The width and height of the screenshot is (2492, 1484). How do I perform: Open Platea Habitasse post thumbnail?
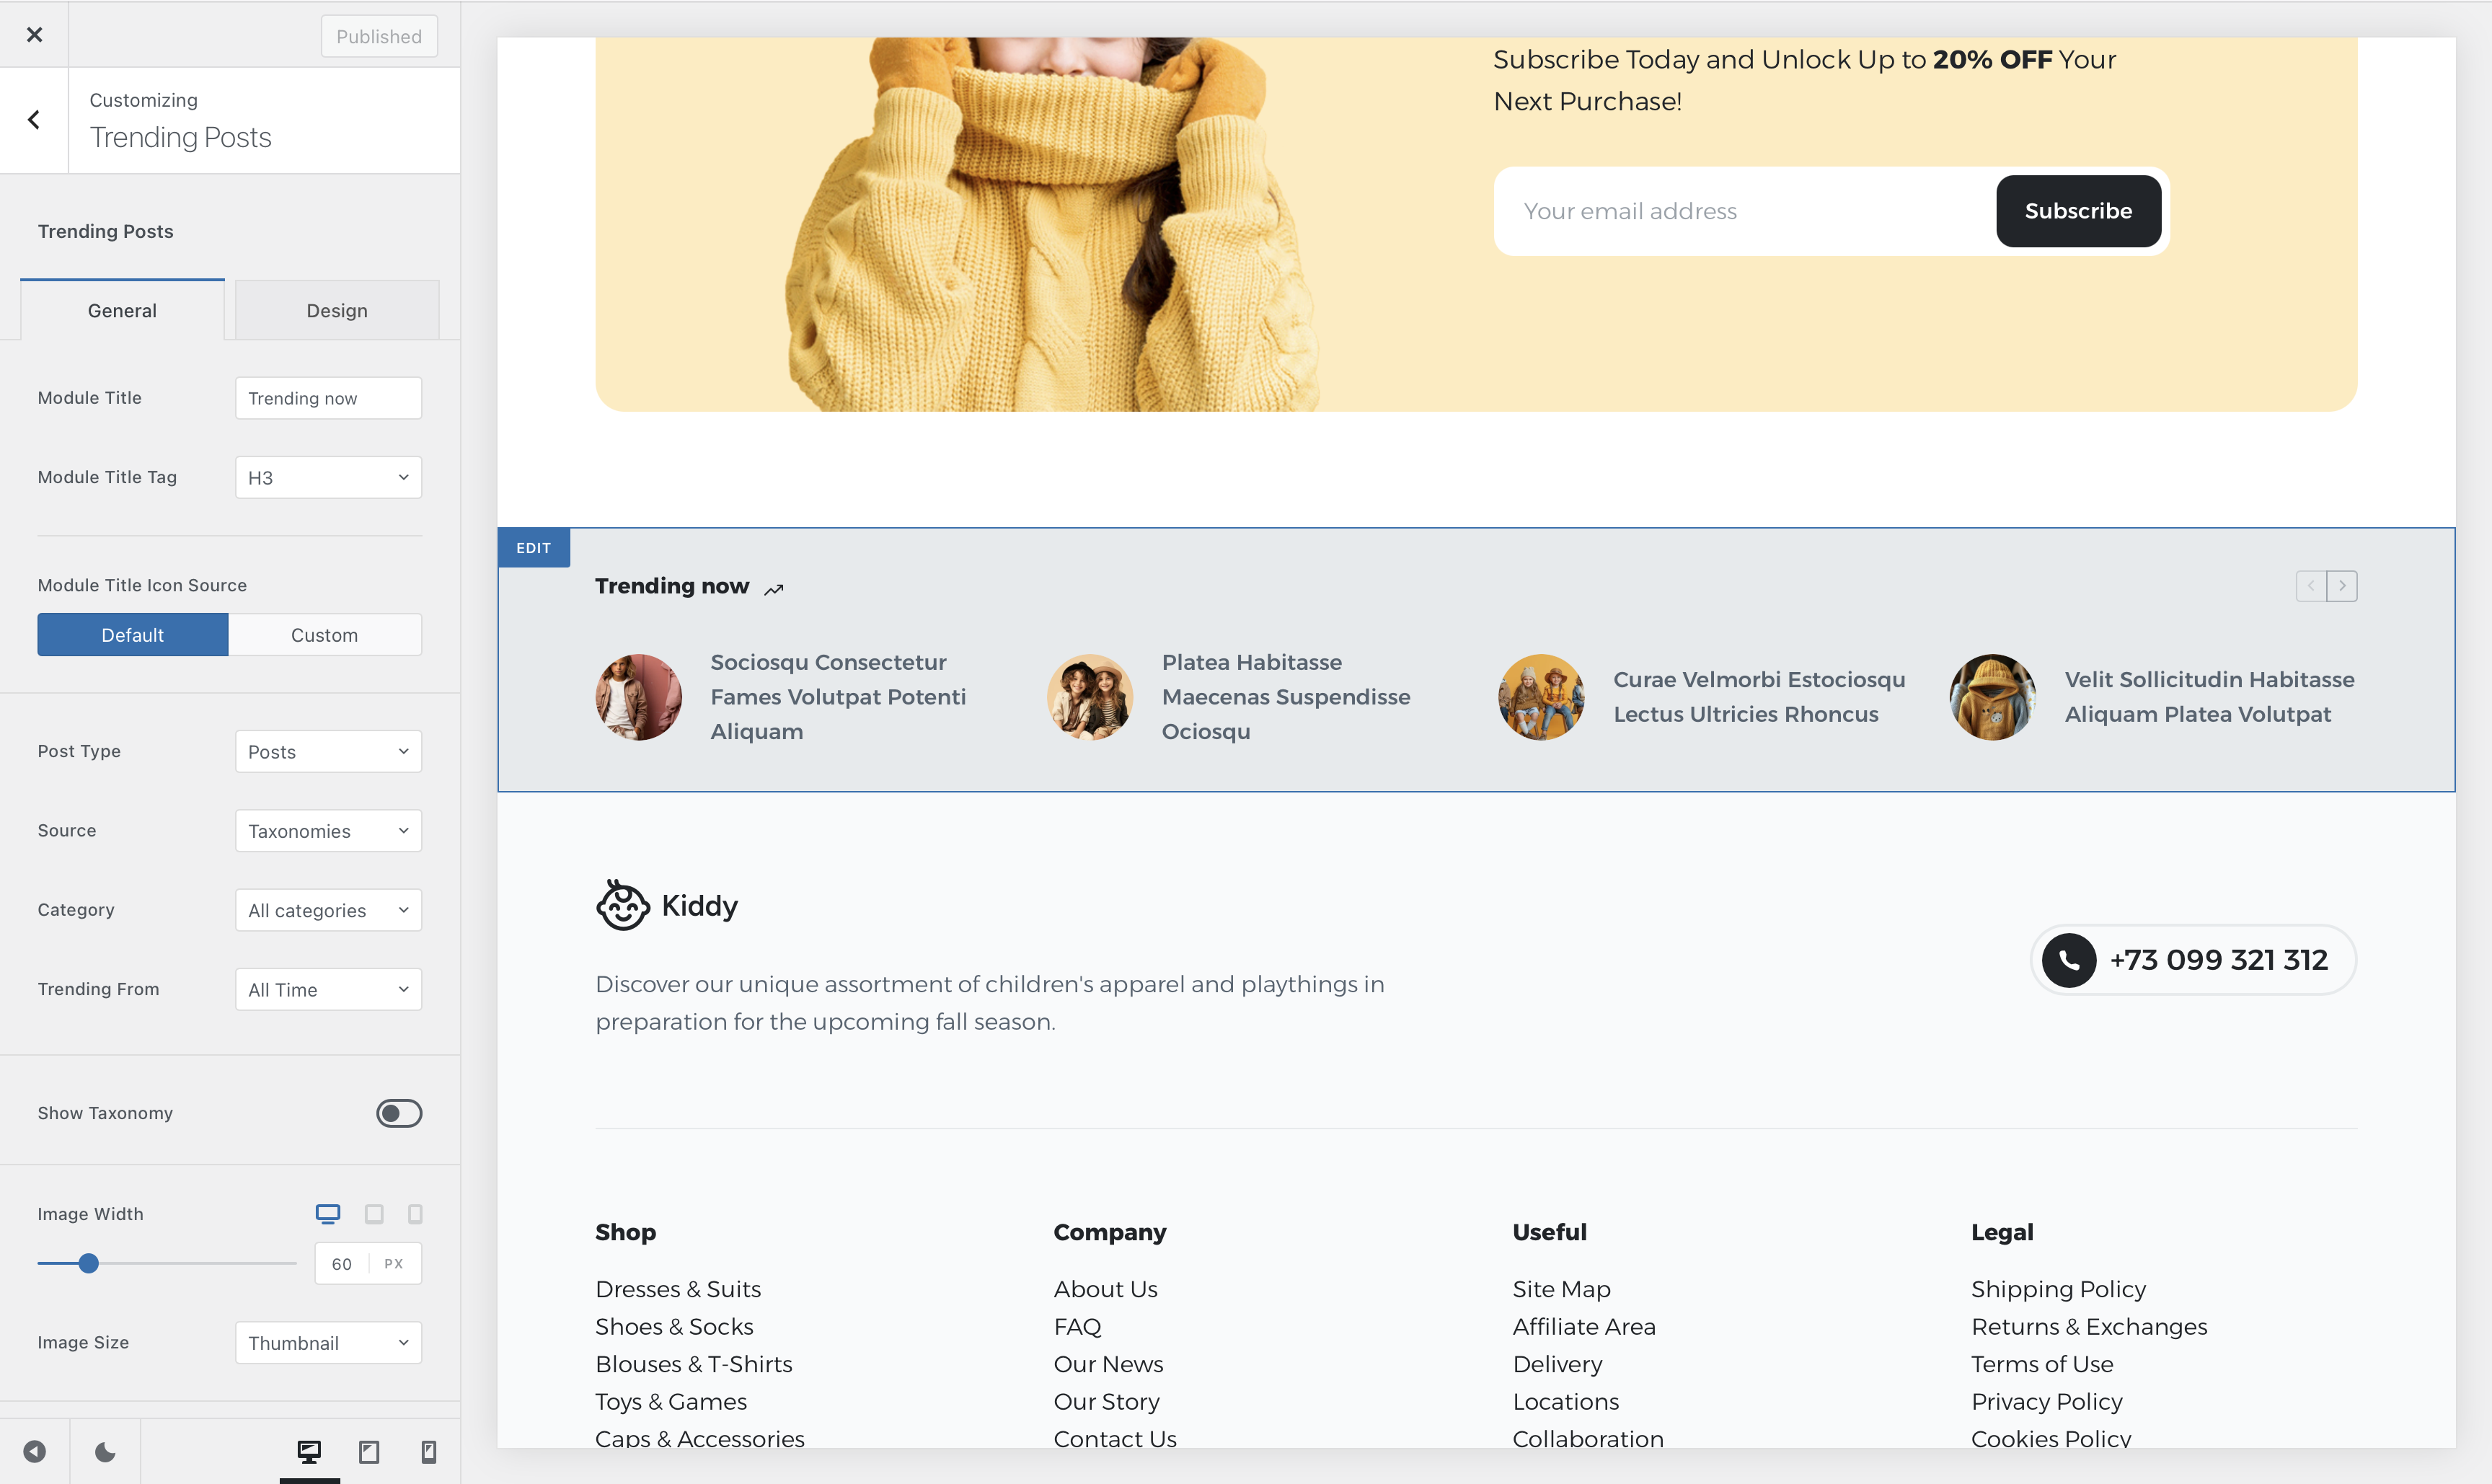pyautogui.click(x=1090, y=697)
